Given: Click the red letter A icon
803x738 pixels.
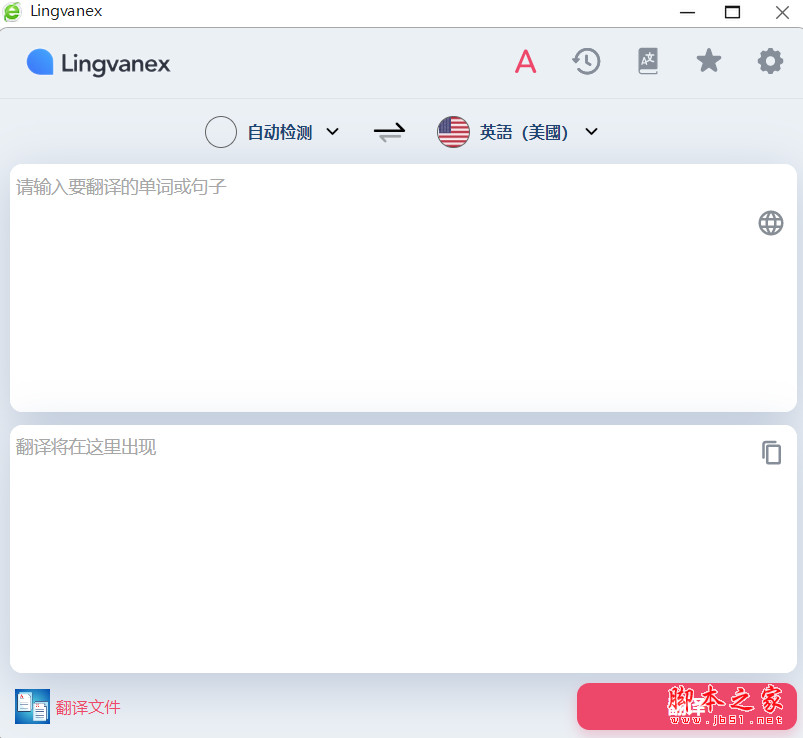Looking at the screenshot, I should pyautogui.click(x=525, y=61).
